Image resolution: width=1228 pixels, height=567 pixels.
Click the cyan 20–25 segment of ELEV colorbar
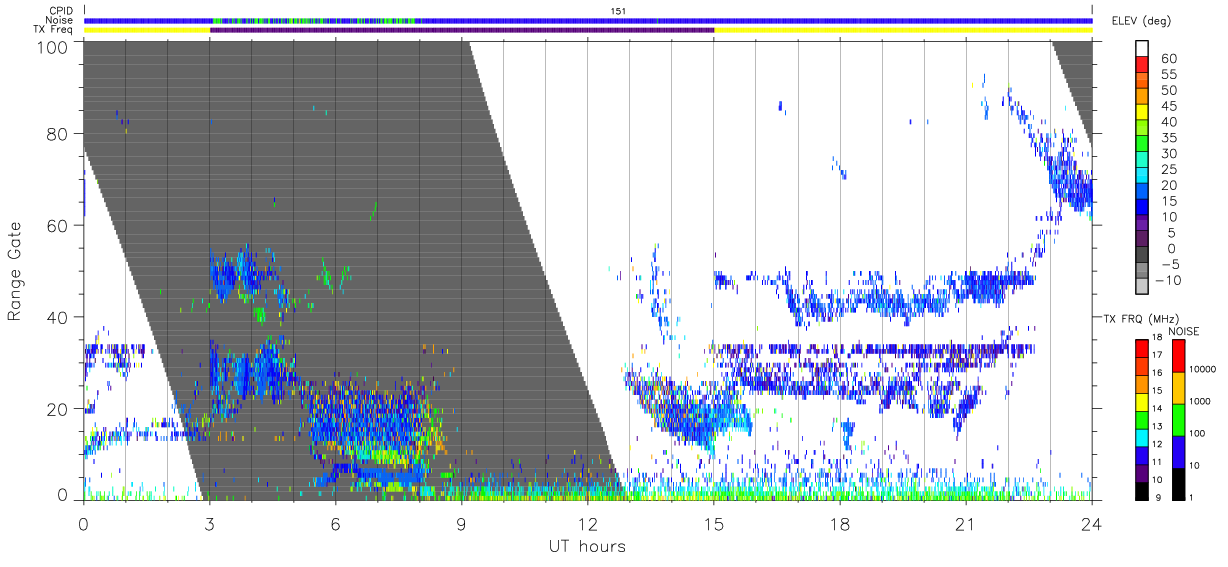1144,177
